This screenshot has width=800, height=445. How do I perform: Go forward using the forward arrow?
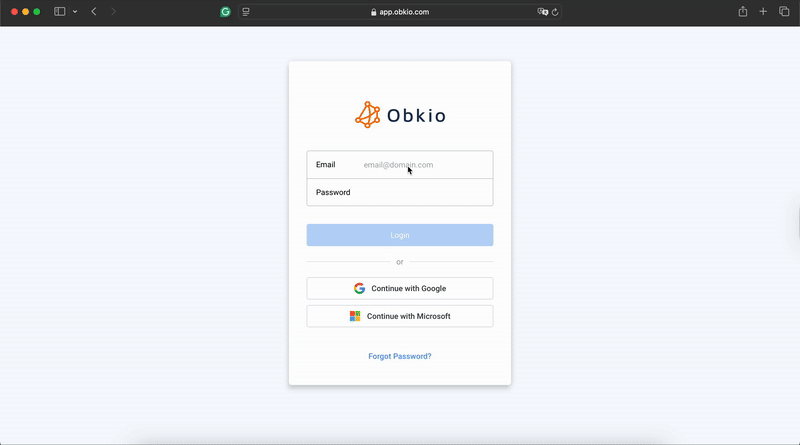[x=113, y=11]
